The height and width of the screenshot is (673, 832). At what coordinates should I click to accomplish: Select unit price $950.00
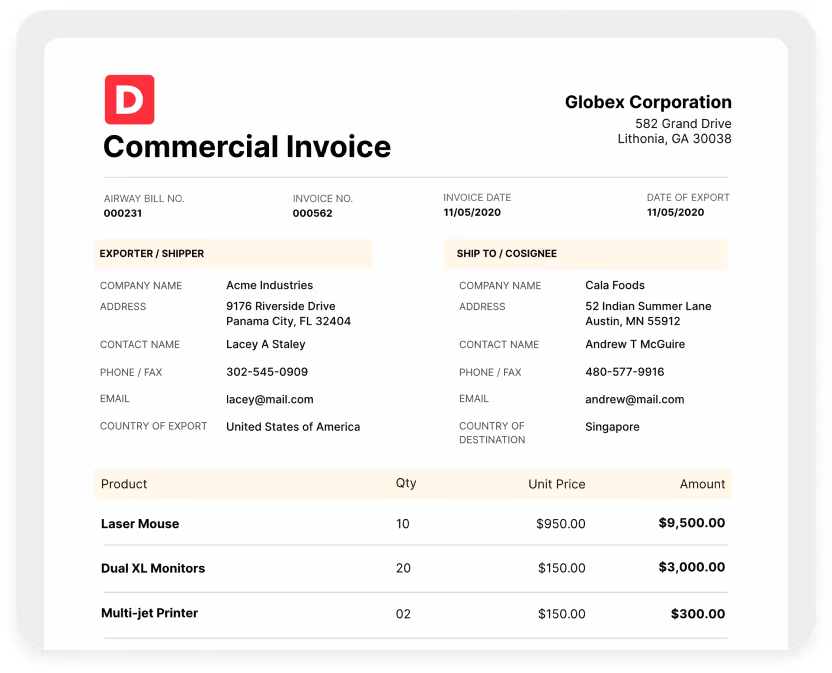pyautogui.click(x=560, y=524)
